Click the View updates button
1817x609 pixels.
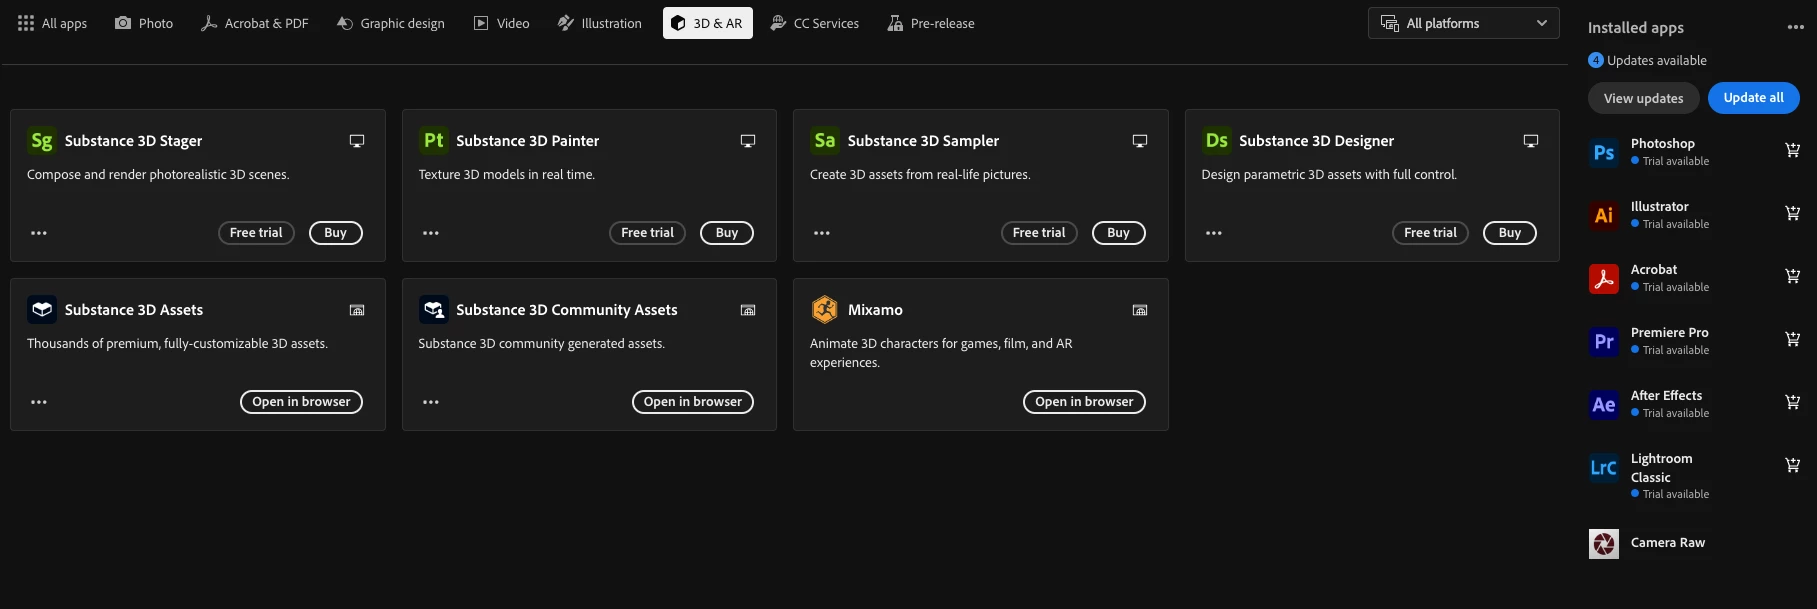[x=1644, y=98]
